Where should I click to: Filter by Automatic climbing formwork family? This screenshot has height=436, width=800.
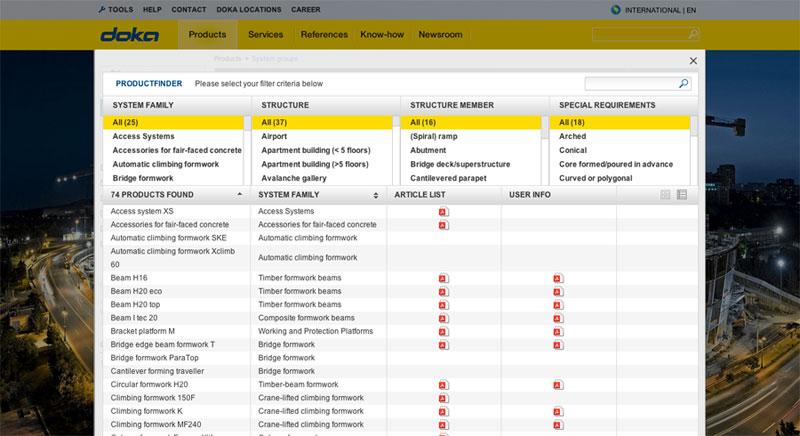tap(165, 164)
